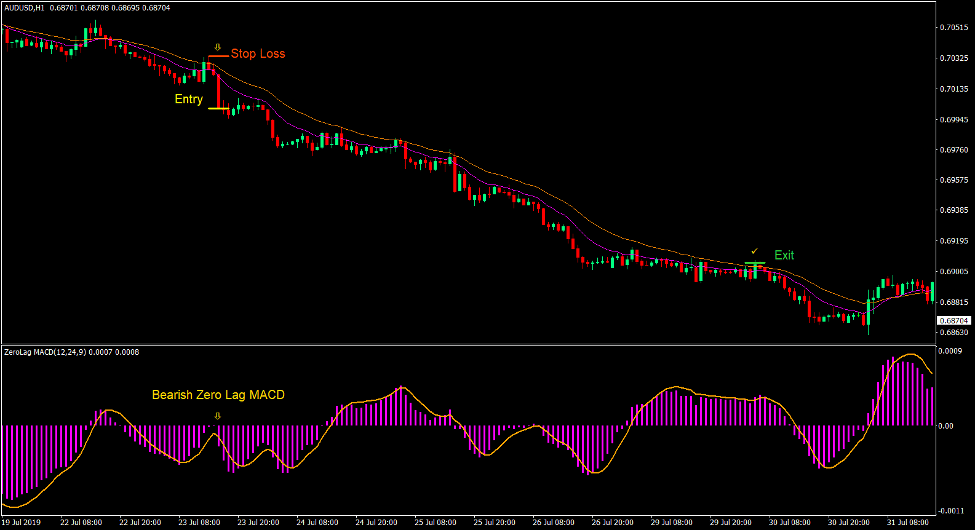Image resolution: width=977 pixels, height=531 pixels.
Task: Select the yellow Entry level line
Action: [x=218, y=108]
